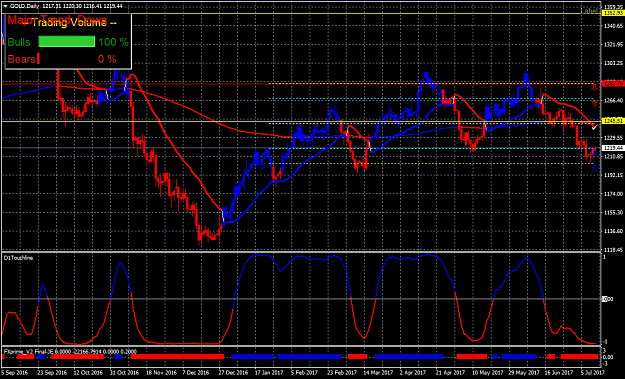This screenshot has height=379, width=625.
Task: Click the 1229.55 price scale value
Action: (x=613, y=138)
